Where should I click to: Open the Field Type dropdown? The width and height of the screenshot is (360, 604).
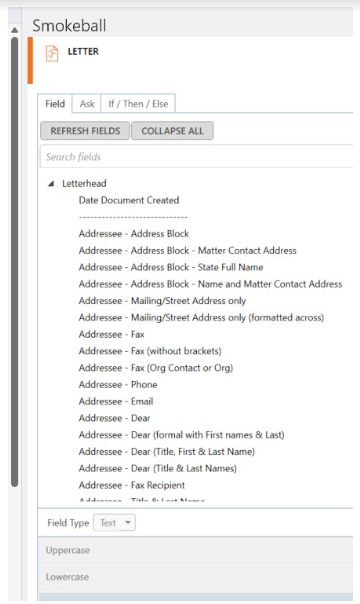pos(114,523)
